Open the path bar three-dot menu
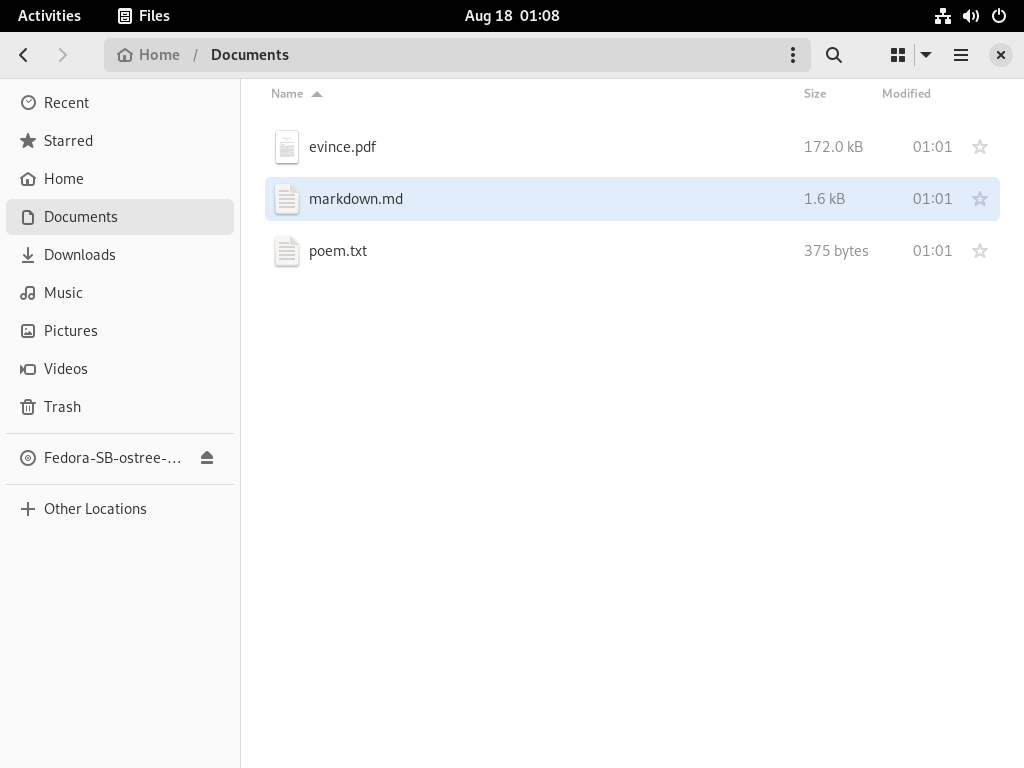Screen dimensions: 1024x768 (793, 55)
